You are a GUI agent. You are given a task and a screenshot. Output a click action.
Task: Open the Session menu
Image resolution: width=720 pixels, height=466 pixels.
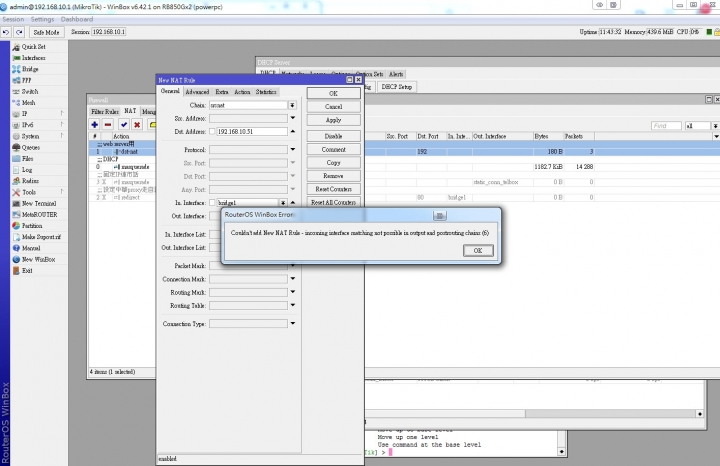pos(13,19)
